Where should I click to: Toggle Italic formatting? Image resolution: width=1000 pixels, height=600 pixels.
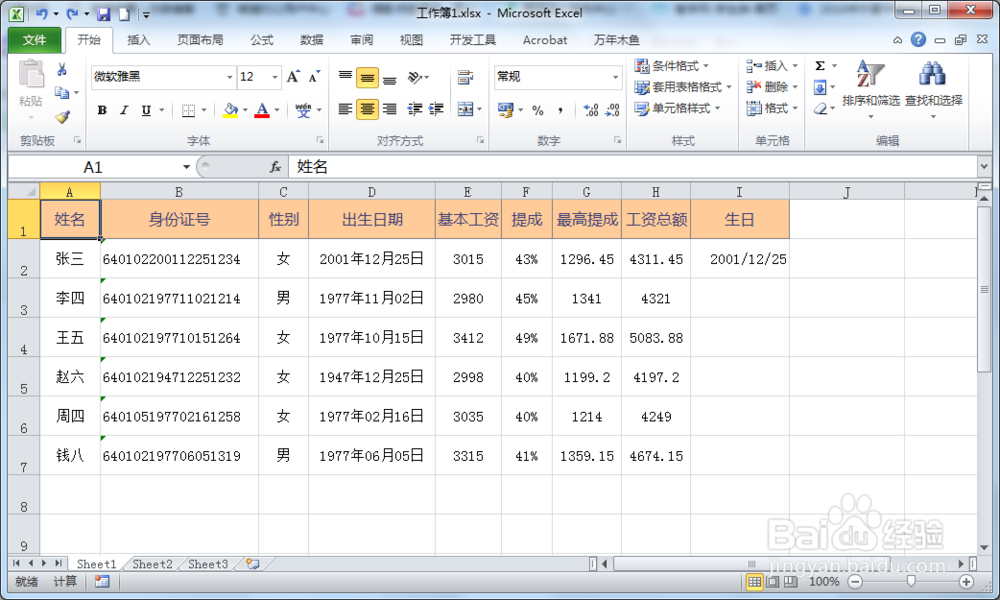124,110
